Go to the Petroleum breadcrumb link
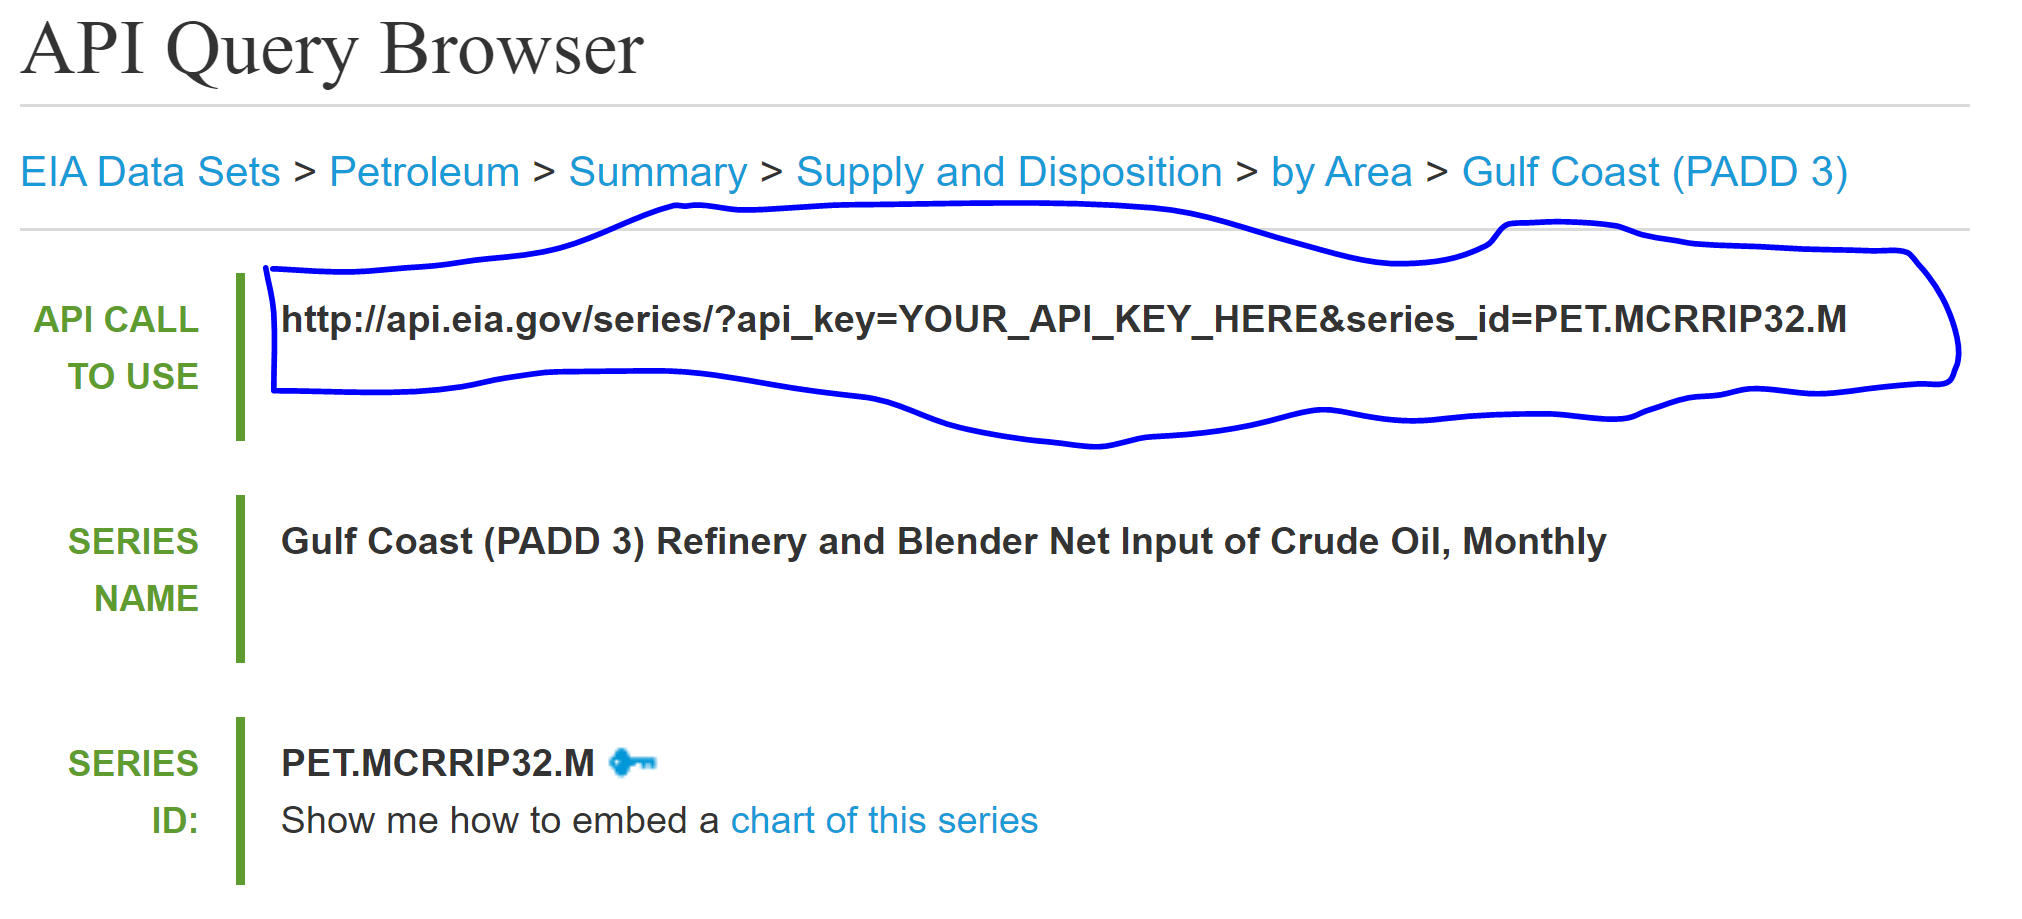Image resolution: width=2022 pixels, height=919 pixels. 424,172
